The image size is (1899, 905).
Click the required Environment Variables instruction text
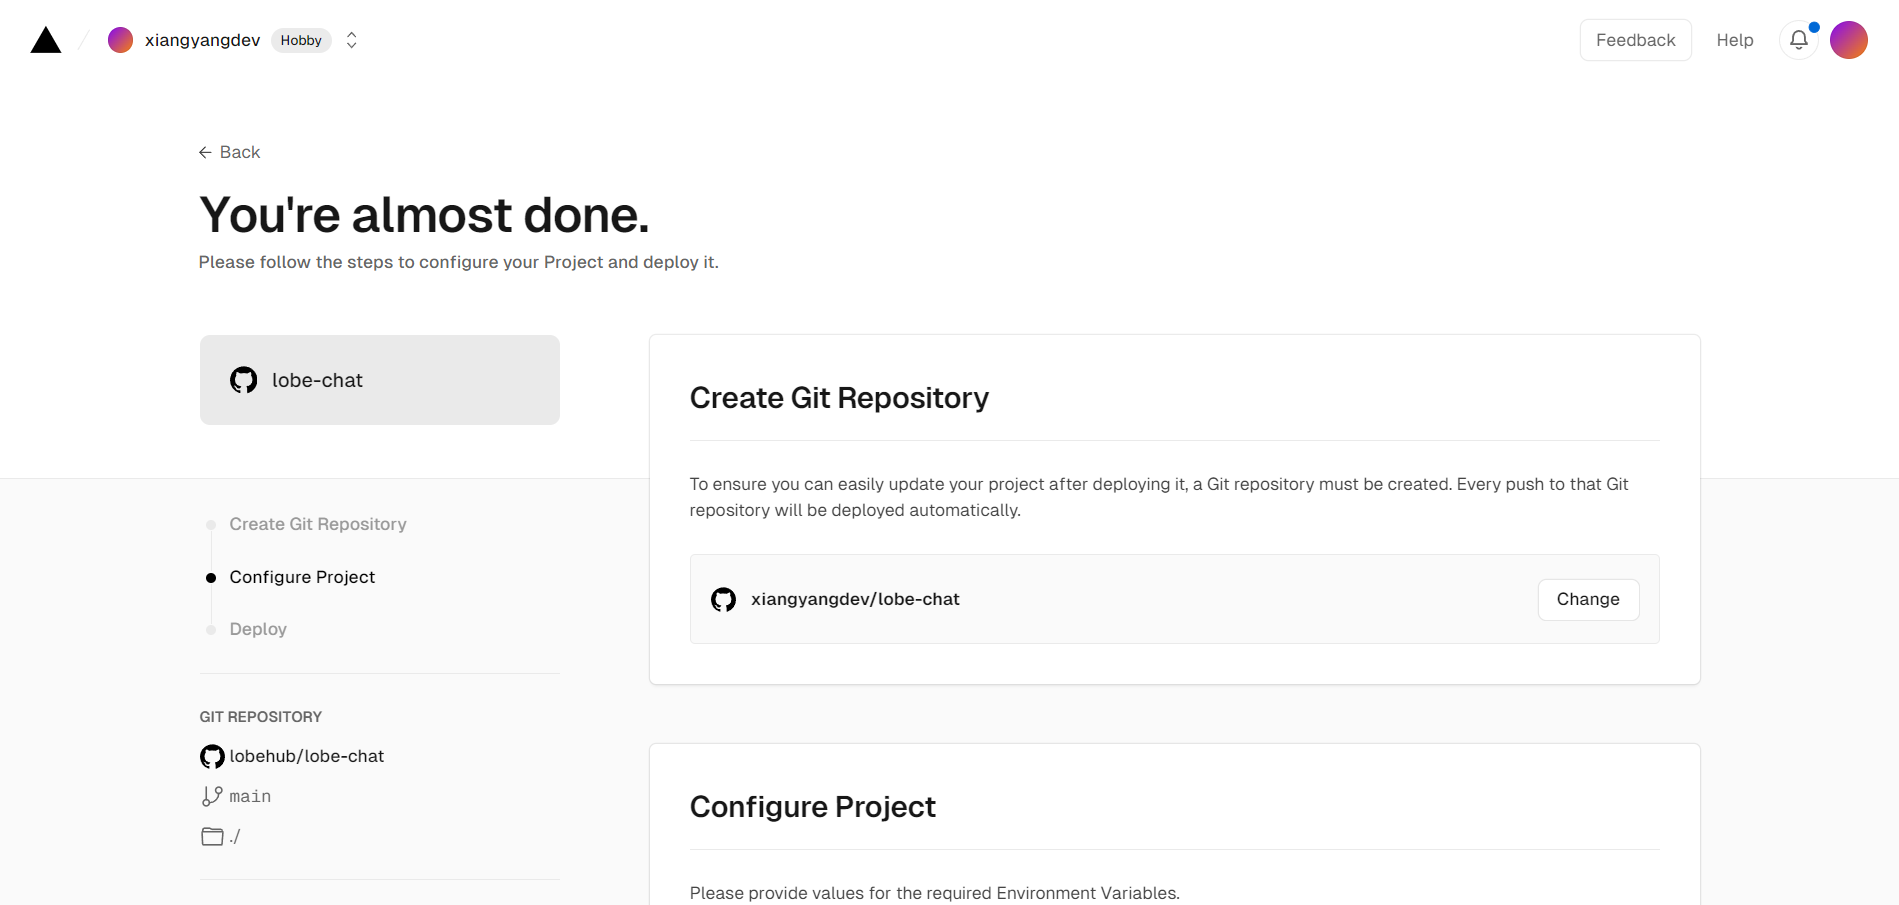pos(934,893)
